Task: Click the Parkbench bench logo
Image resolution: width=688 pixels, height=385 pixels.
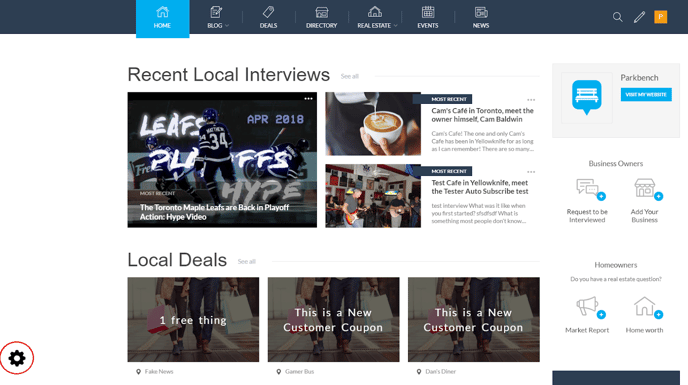Action: pos(587,97)
